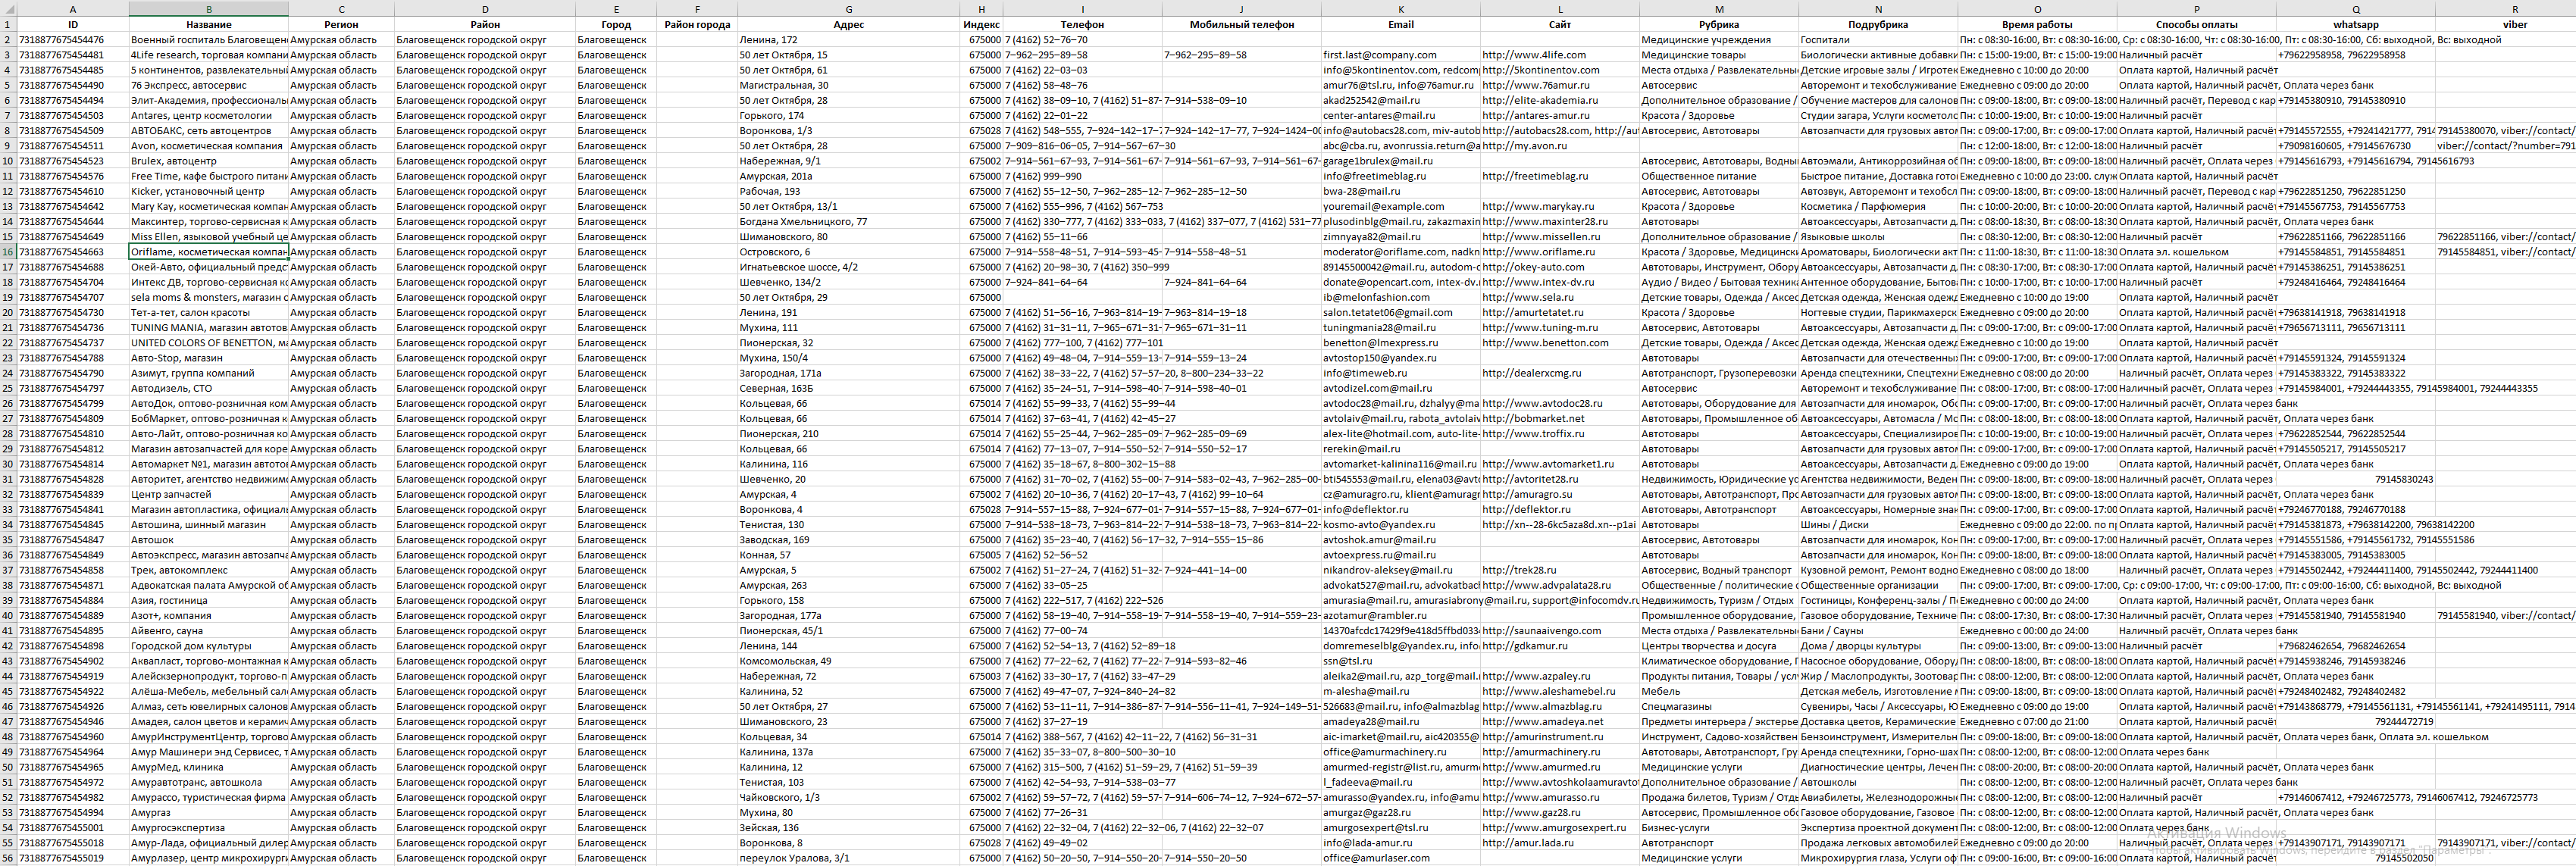Image resolution: width=2576 pixels, height=866 pixels.
Task: Select row 16 header number
Action: 8,252
